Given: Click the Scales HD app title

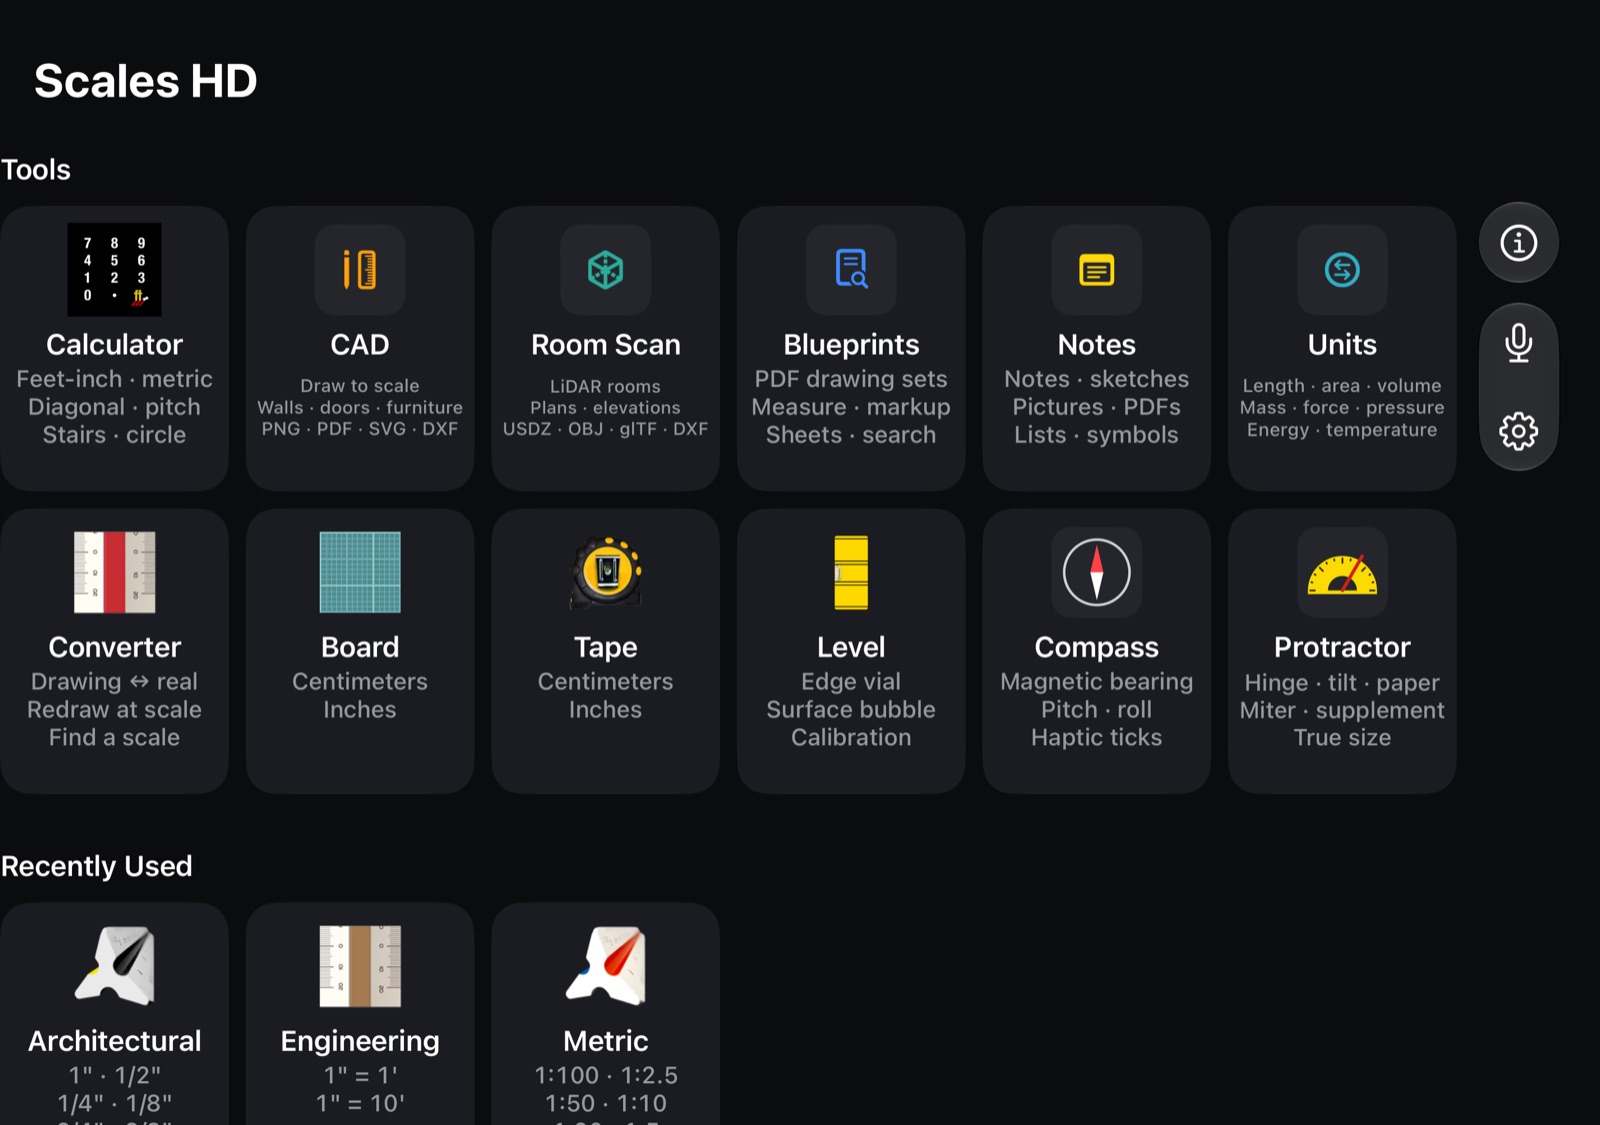Looking at the screenshot, I should 146,81.
